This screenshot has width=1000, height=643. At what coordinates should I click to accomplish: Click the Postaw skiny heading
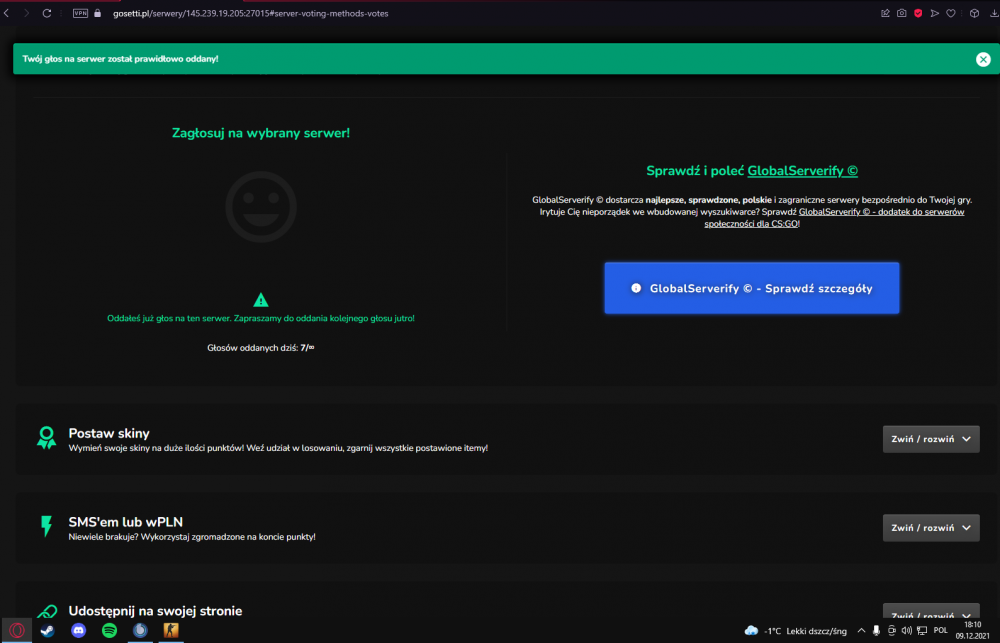point(109,433)
